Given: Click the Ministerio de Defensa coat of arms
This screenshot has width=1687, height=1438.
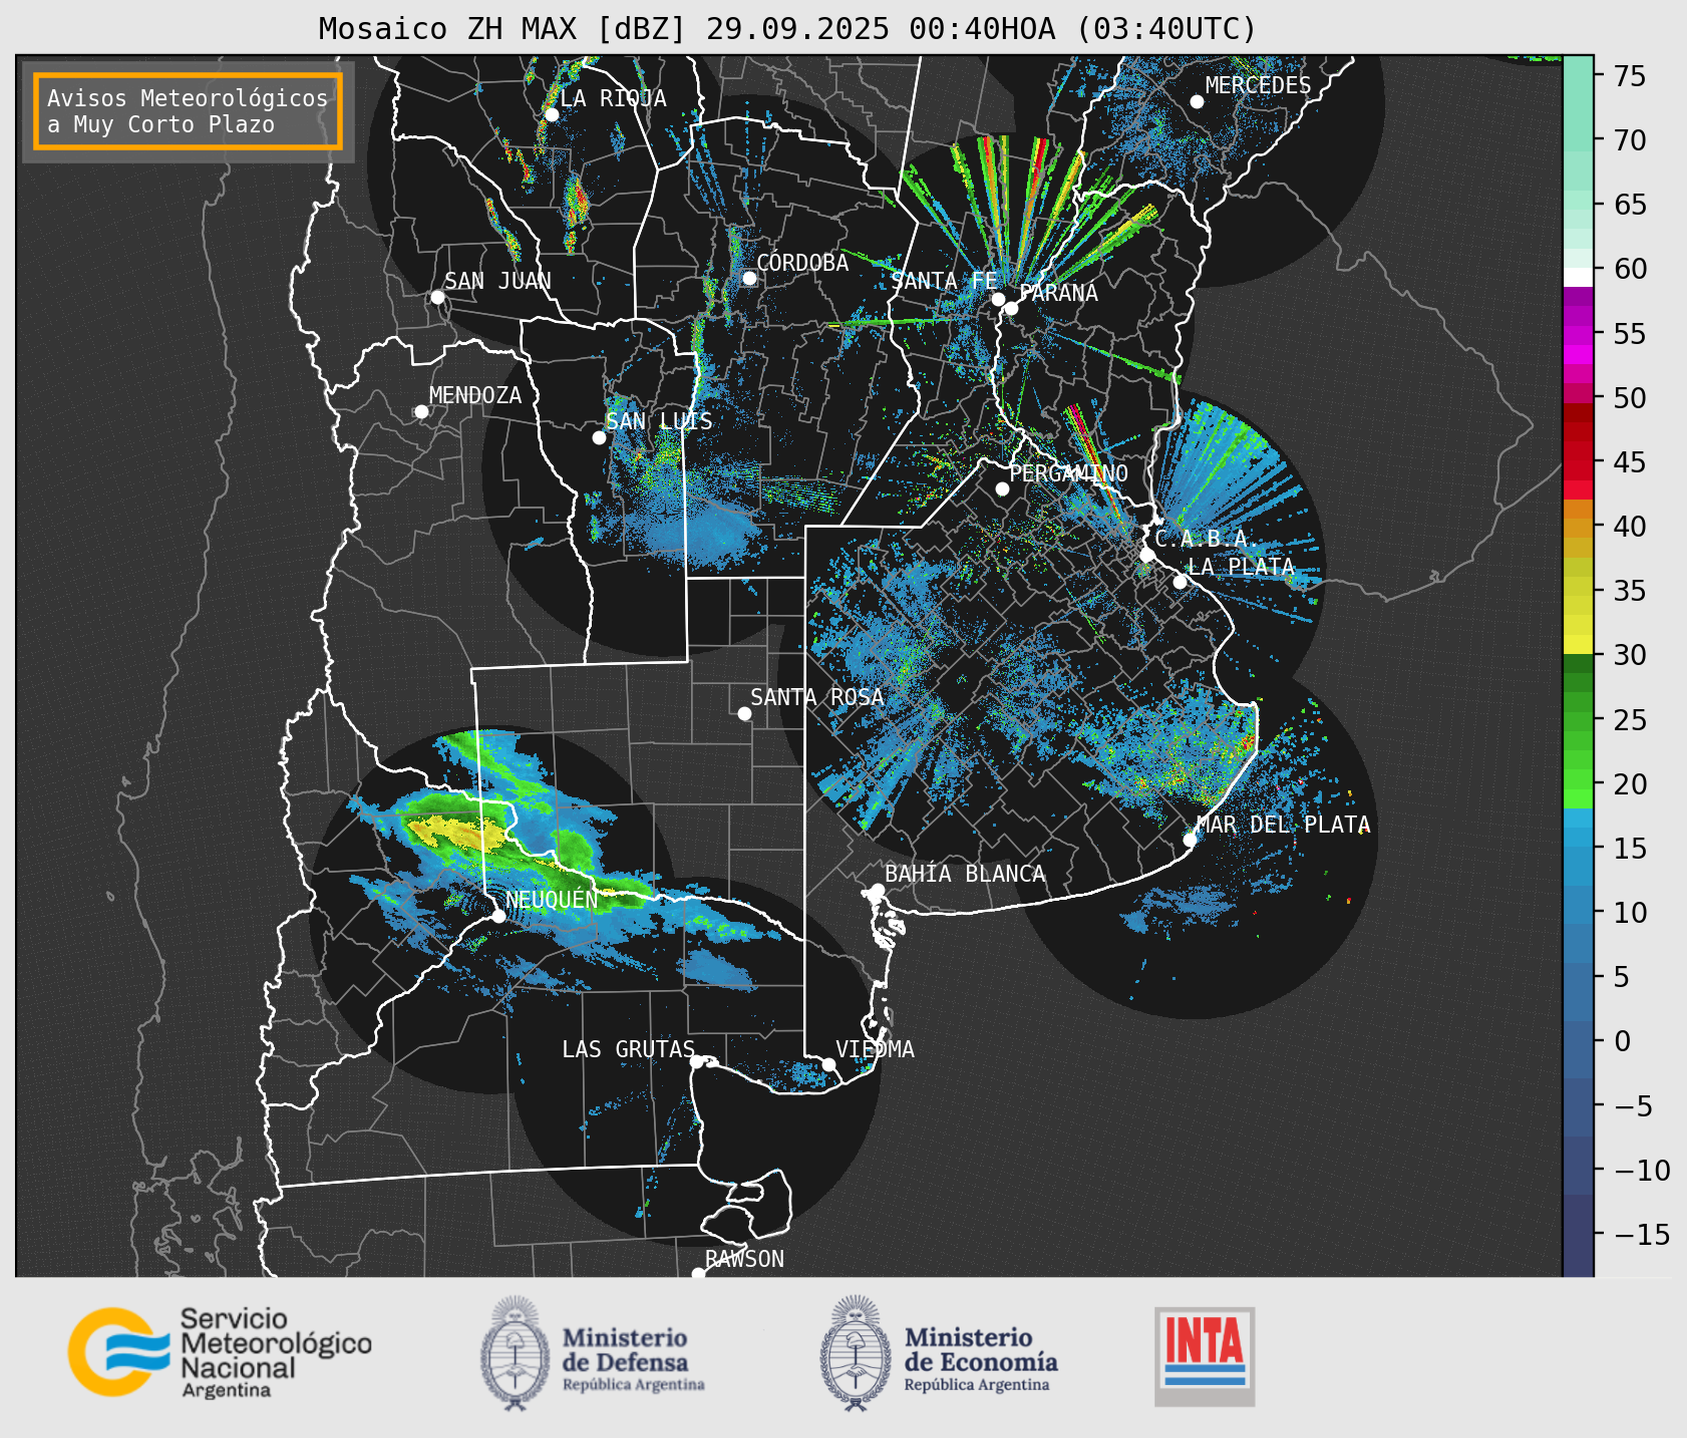Looking at the screenshot, I should pyautogui.click(x=515, y=1353).
